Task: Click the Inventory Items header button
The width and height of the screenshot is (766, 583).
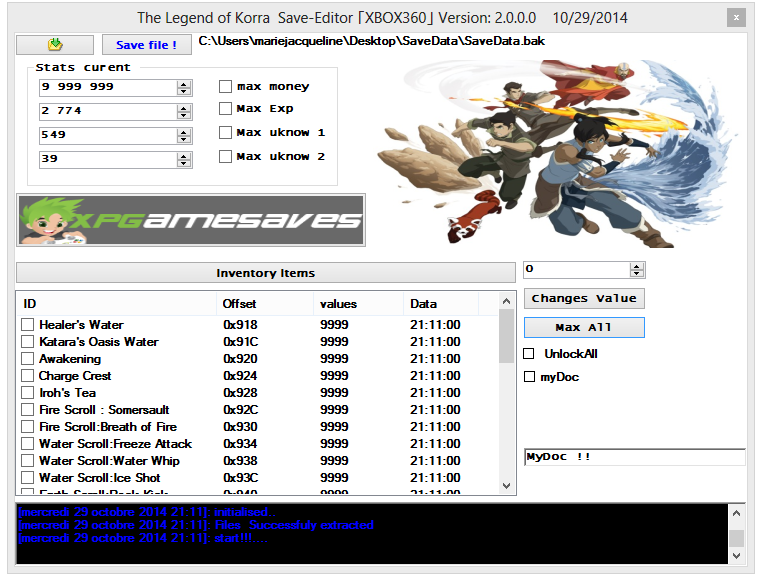Action: (265, 273)
